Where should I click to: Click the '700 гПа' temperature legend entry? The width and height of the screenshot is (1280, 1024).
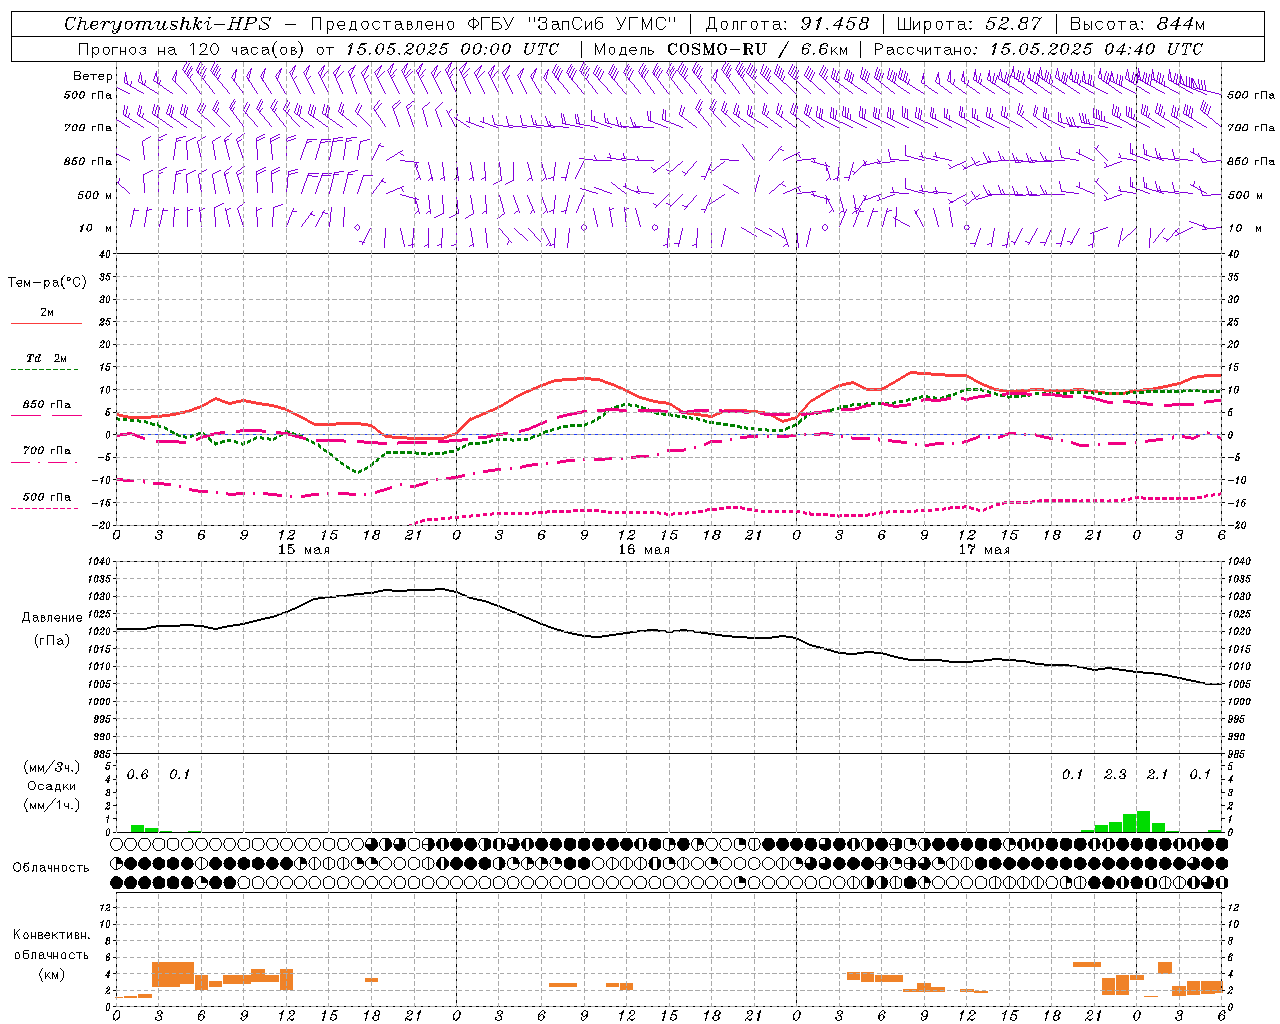[47, 450]
